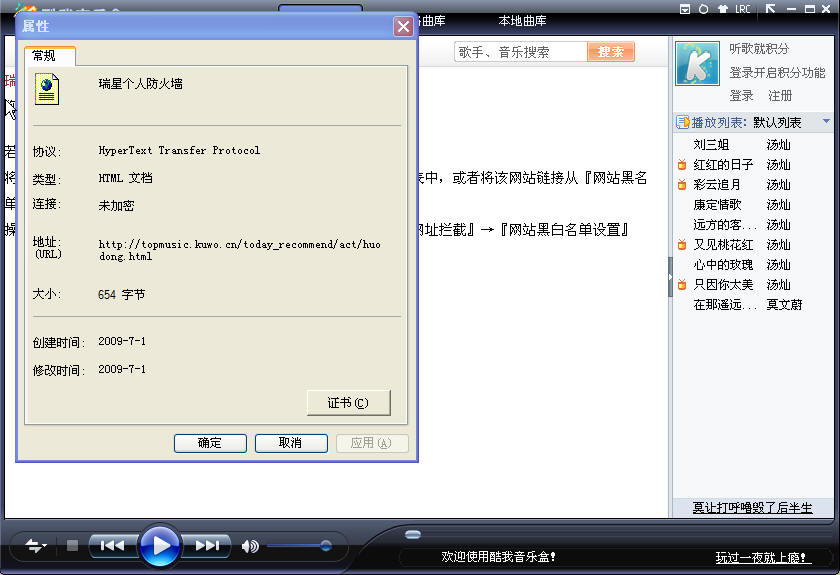Screen dimensions: 840x575
Task: Open the 莫让打呼噜毁了后半生 ad link
Action: coord(753,507)
